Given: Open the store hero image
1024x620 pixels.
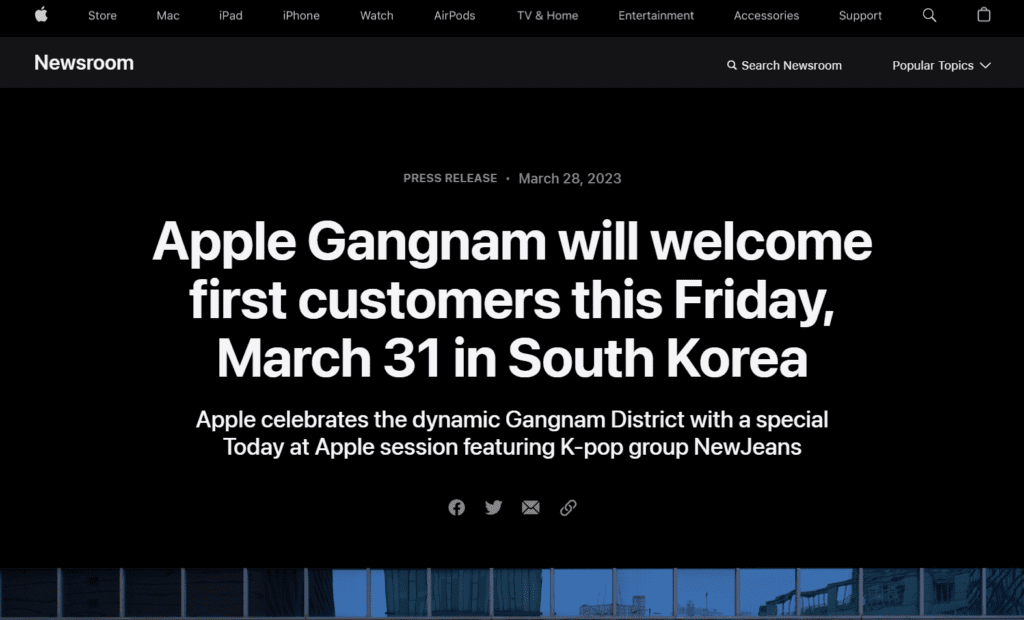Looking at the screenshot, I should pyautogui.click(x=512, y=593).
